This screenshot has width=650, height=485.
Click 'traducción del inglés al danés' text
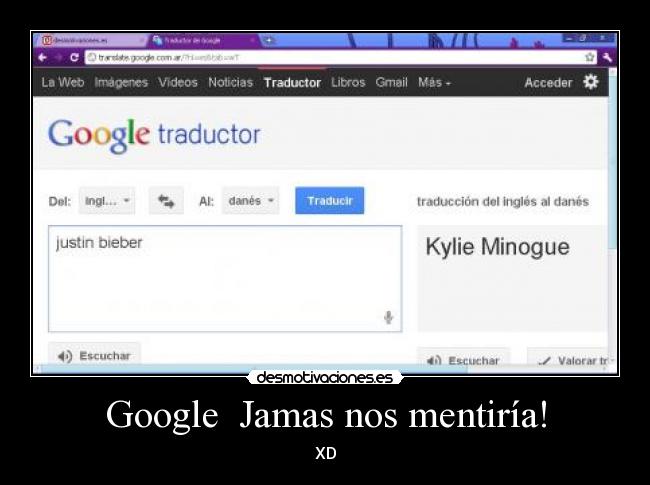[x=503, y=201]
